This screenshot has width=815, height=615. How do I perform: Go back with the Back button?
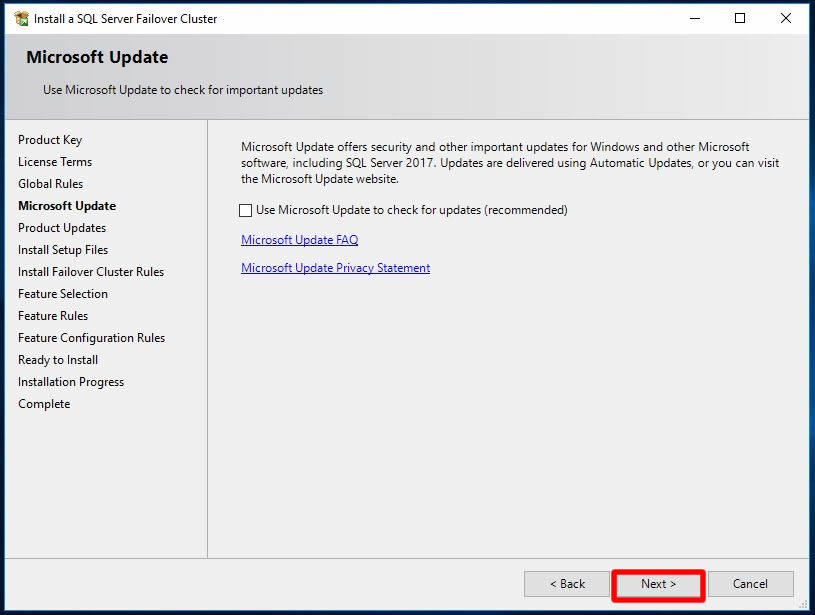point(567,584)
